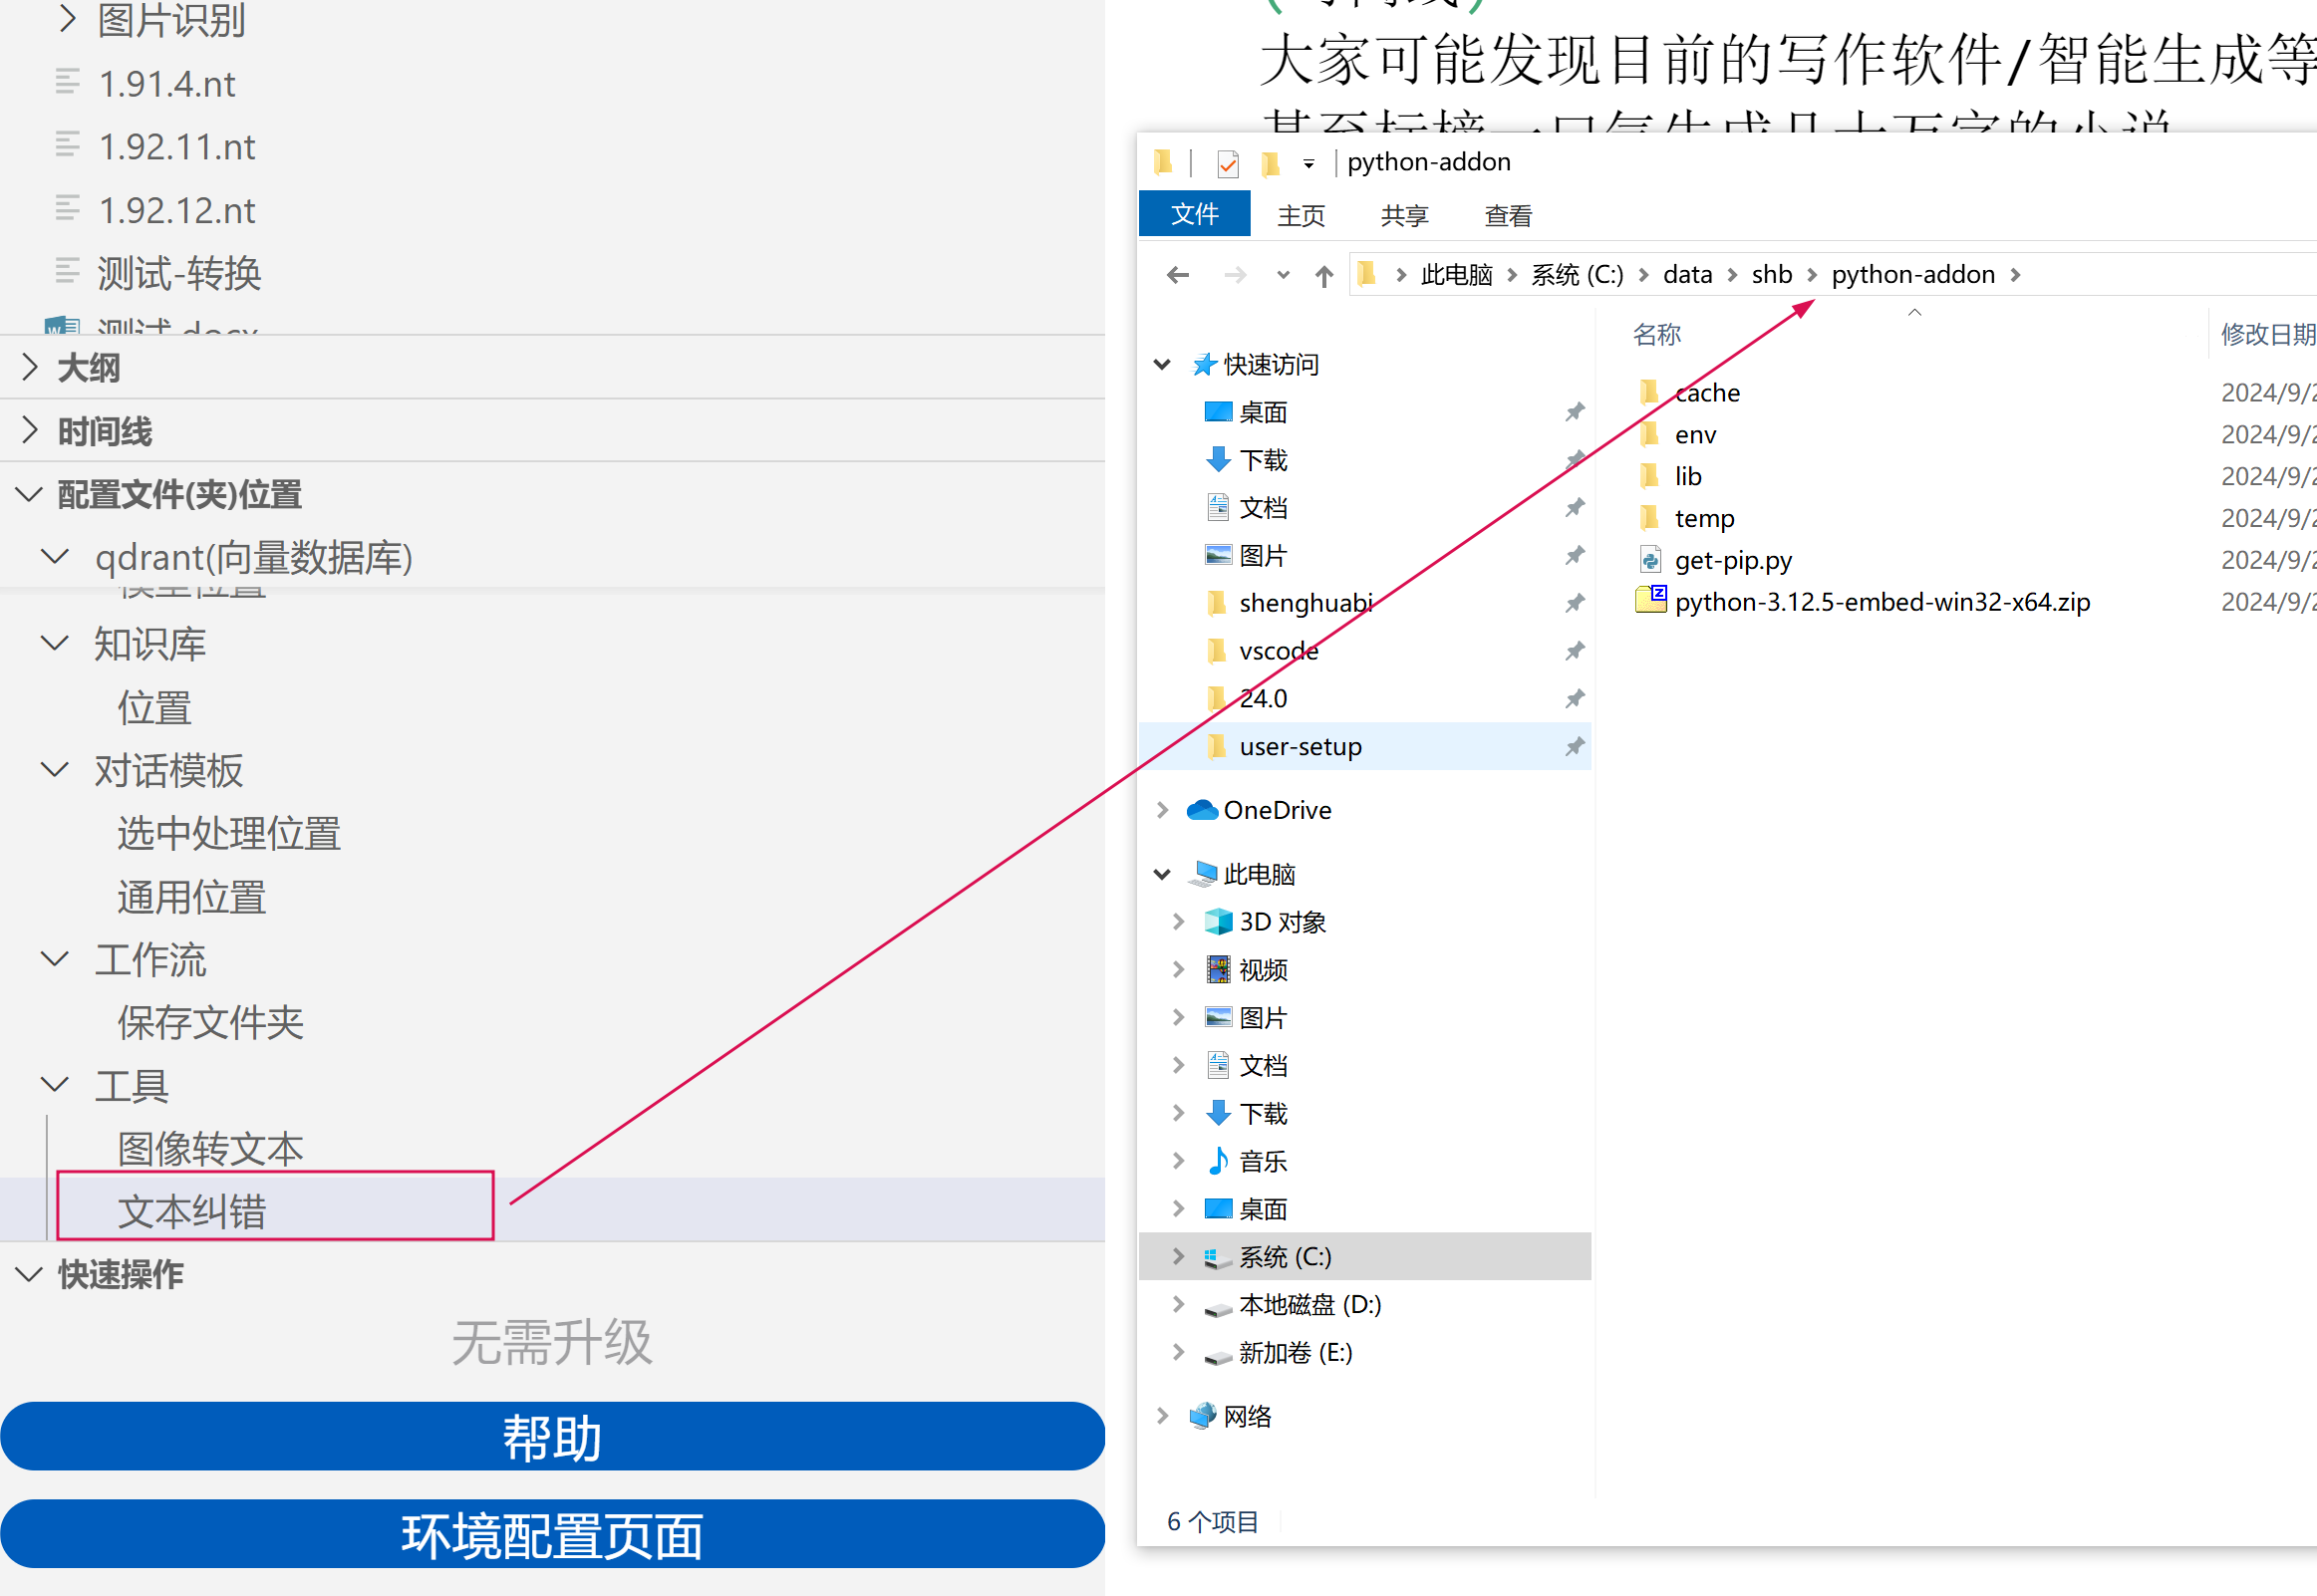Select the get-pip.py file icon
The width and height of the screenshot is (2317, 1596).
point(1649,560)
